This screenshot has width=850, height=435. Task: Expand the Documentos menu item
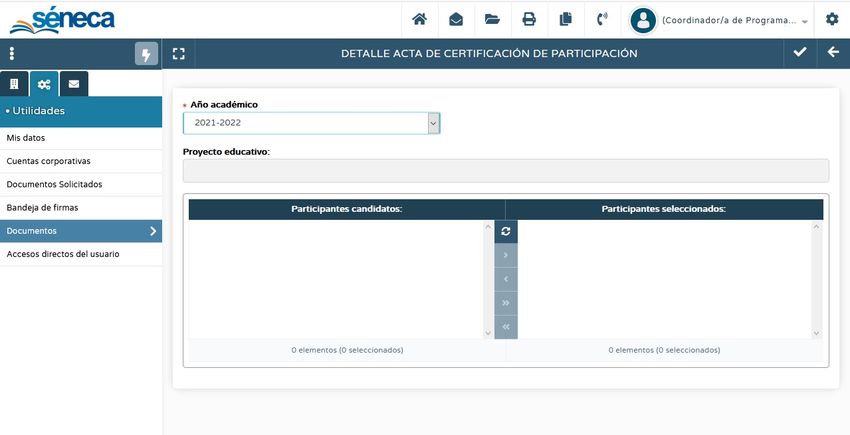(x=80, y=231)
